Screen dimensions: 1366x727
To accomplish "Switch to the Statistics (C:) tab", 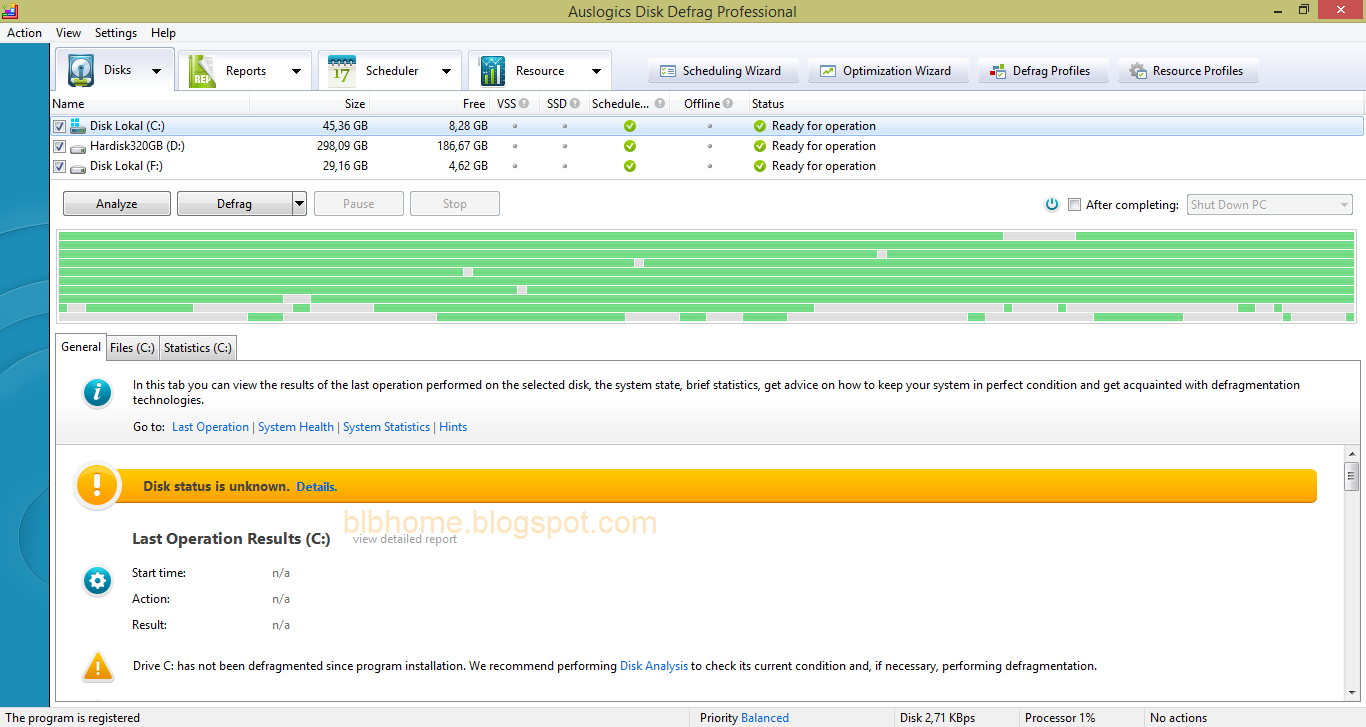I will pyautogui.click(x=198, y=348).
